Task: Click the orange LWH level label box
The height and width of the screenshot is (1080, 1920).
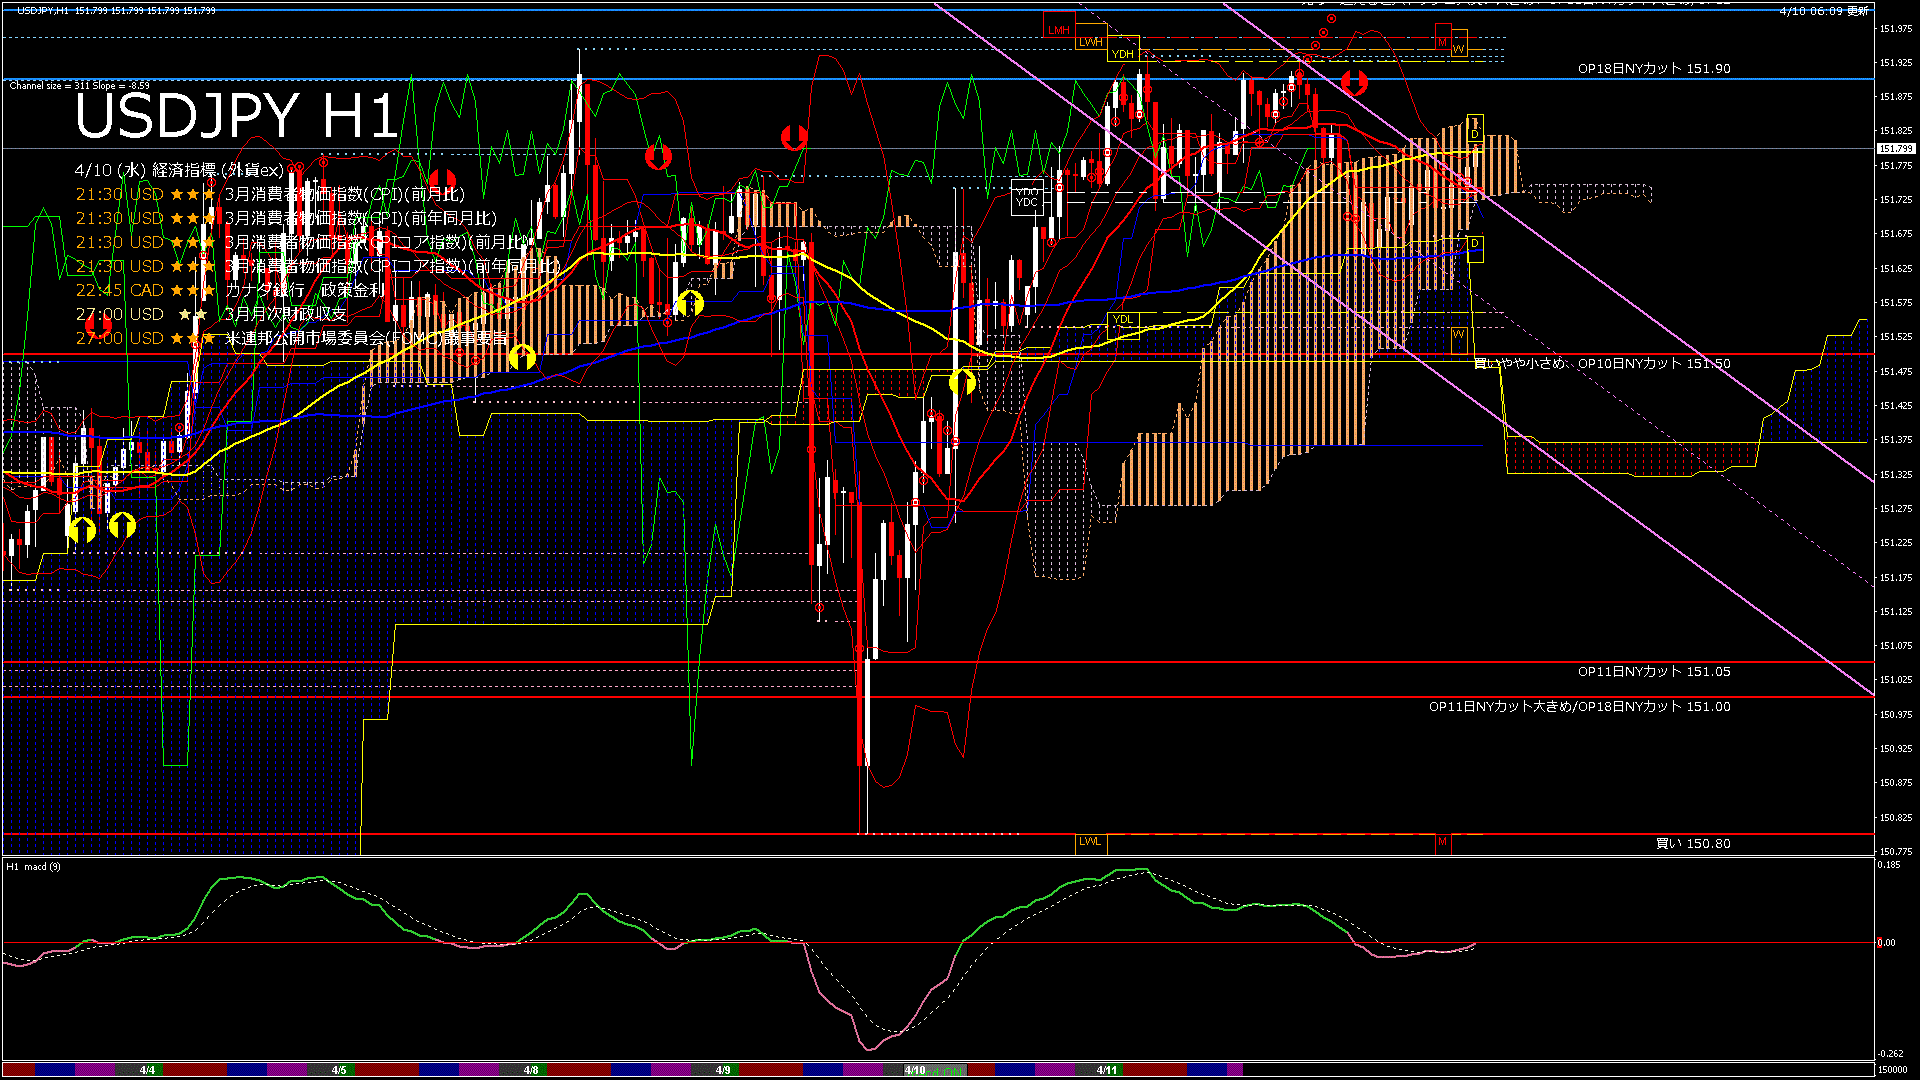Action: pyautogui.click(x=1090, y=42)
